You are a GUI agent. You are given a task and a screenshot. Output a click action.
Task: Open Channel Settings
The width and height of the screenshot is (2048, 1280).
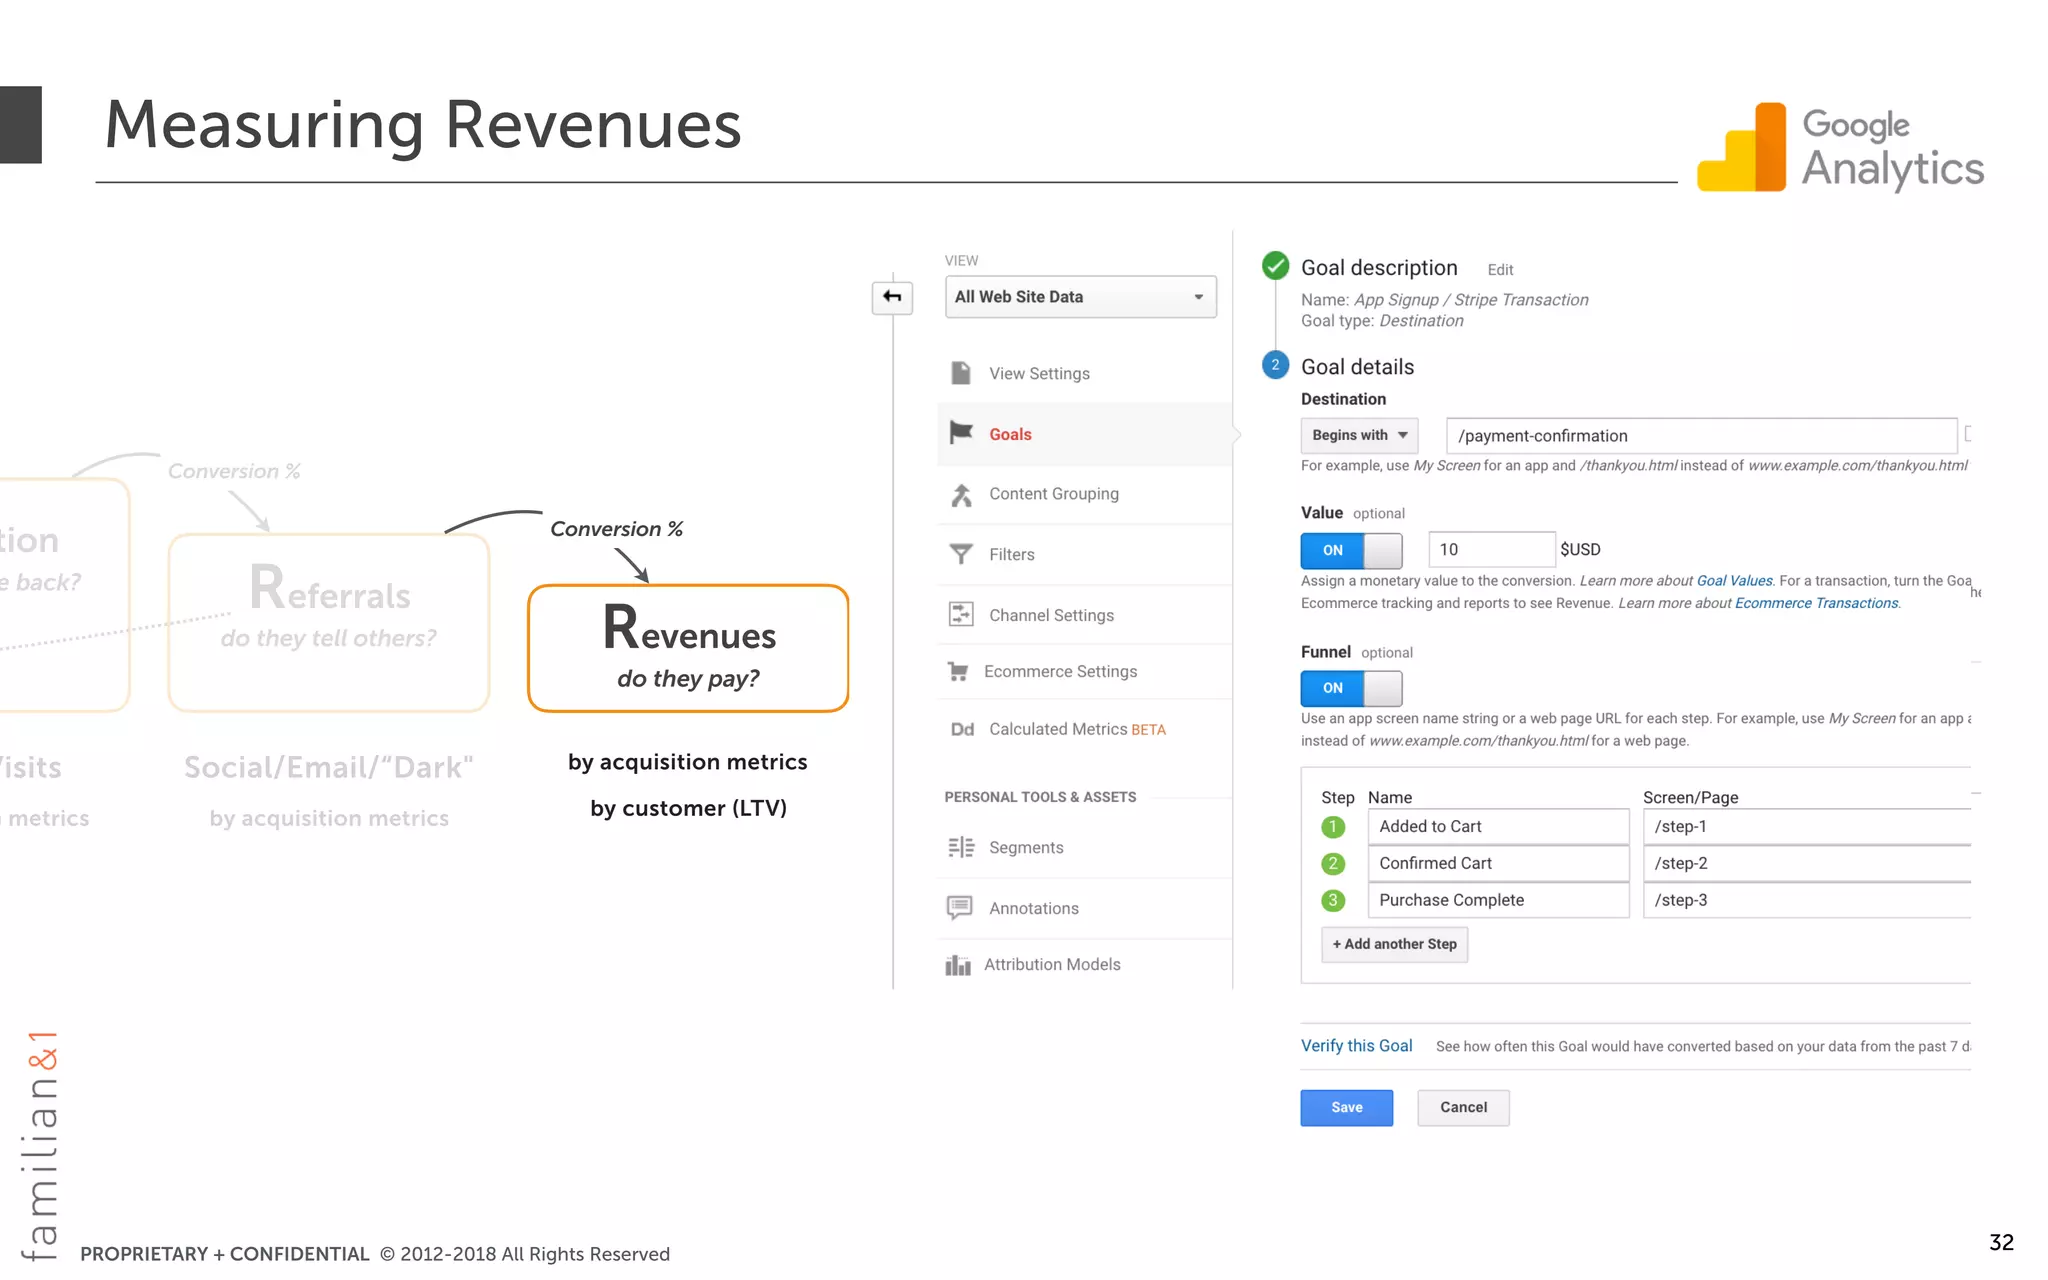click(x=1051, y=615)
